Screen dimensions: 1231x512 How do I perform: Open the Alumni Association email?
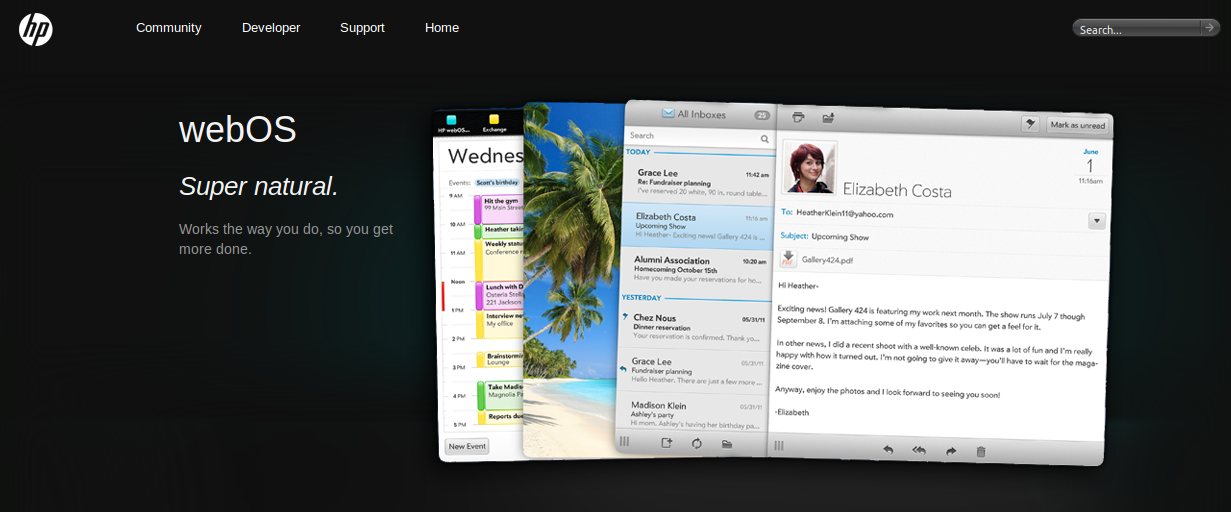(697, 269)
